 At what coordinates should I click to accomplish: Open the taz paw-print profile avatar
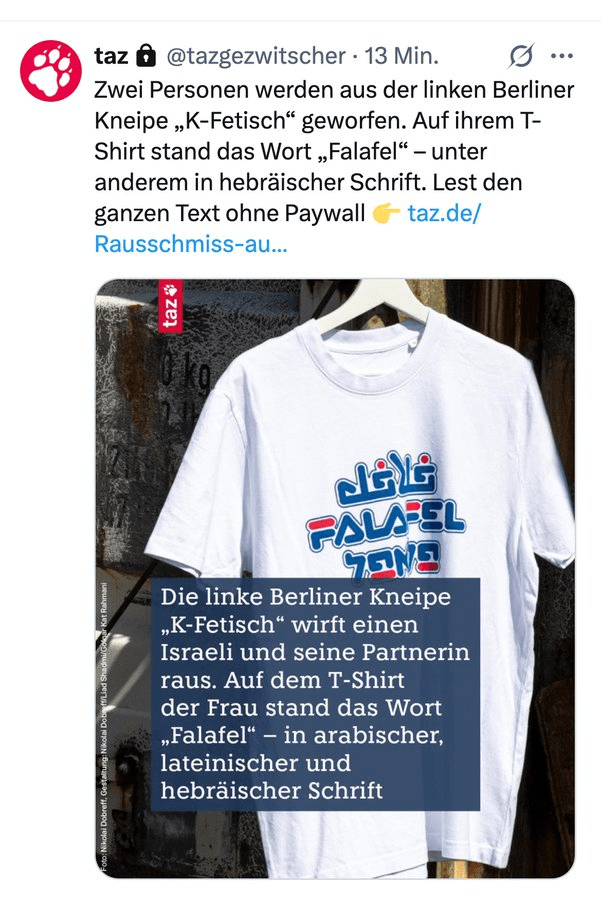(x=51, y=71)
